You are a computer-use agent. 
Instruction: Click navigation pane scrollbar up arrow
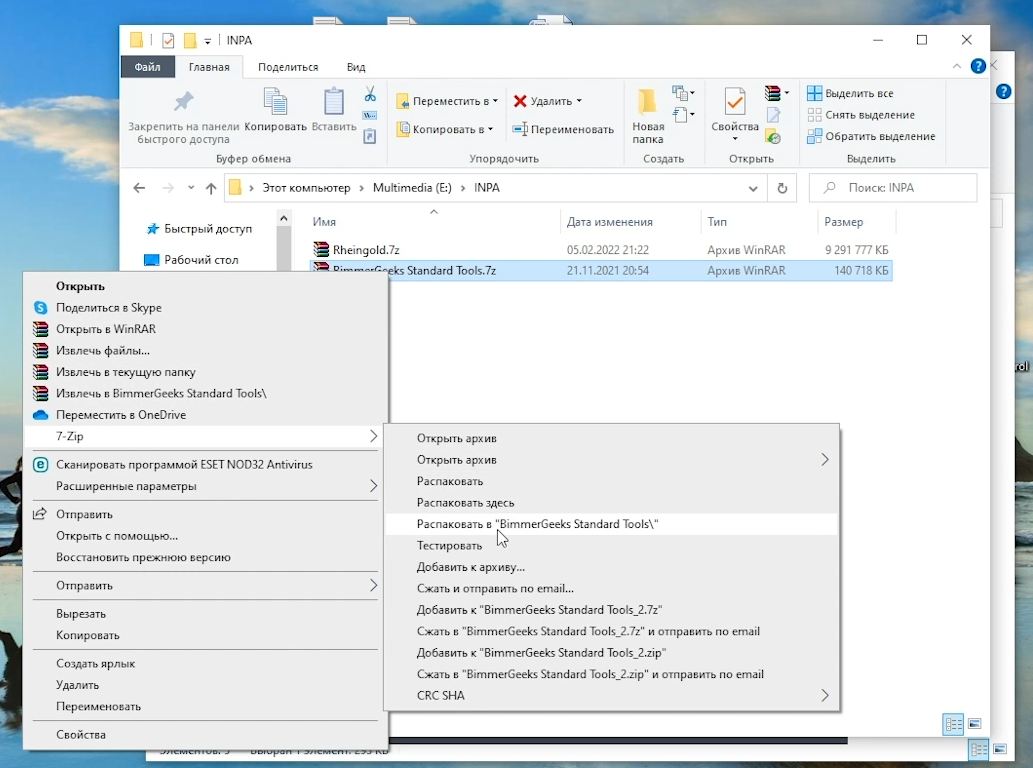284,218
